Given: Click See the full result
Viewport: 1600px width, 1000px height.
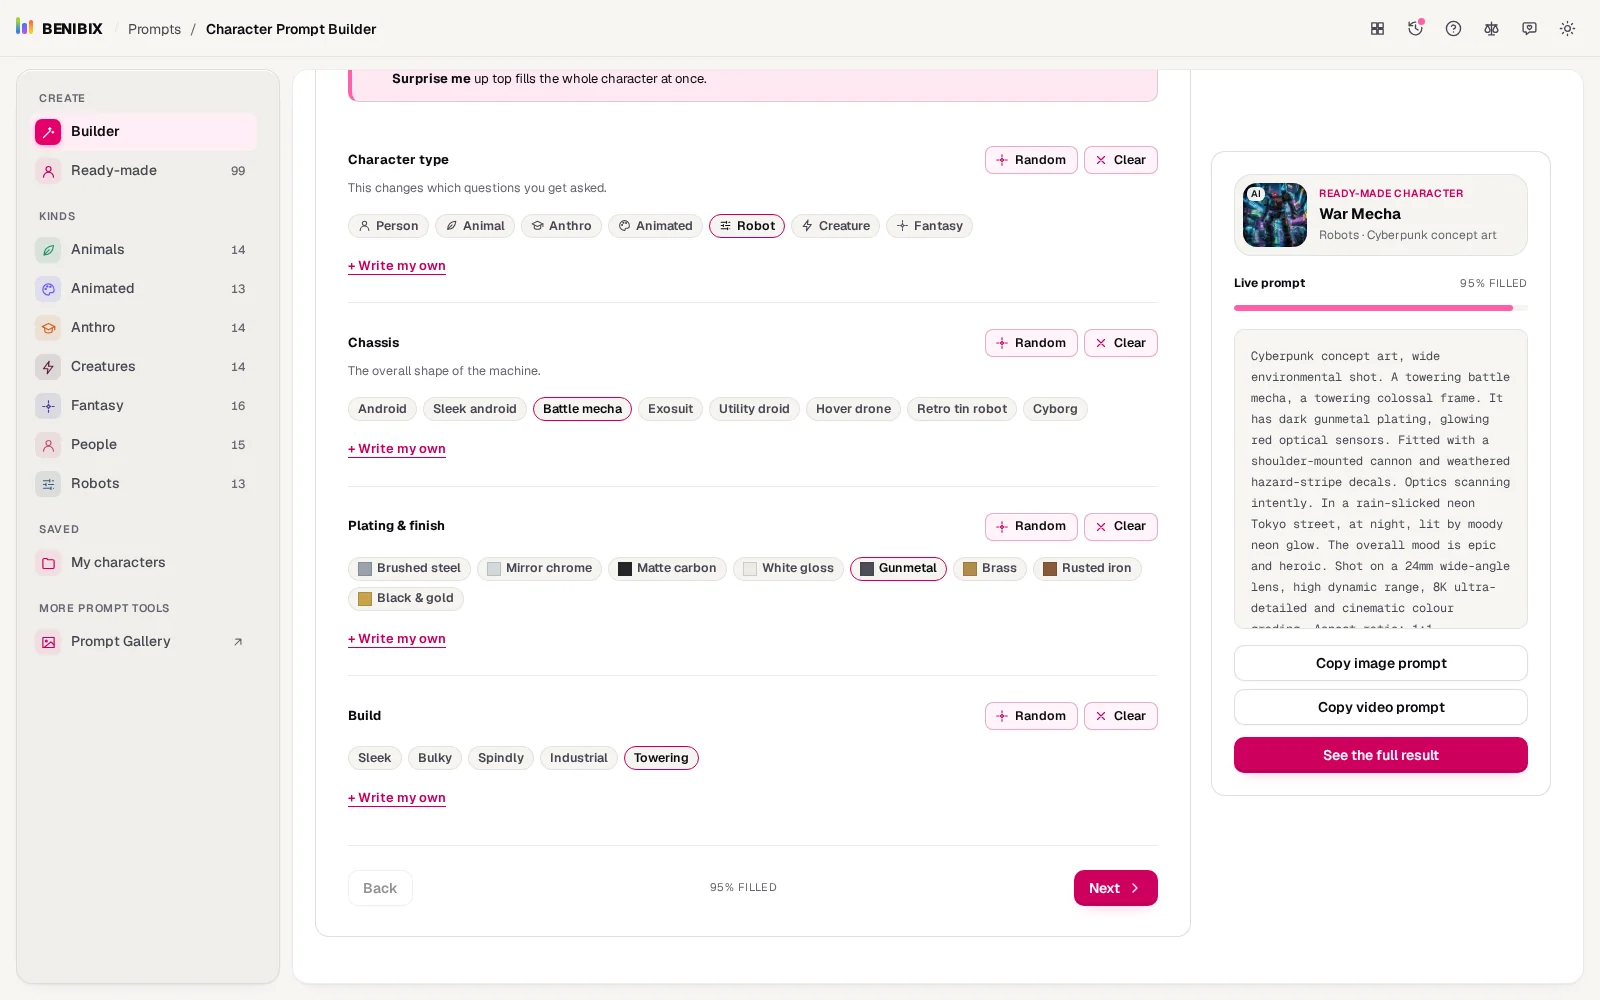Looking at the screenshot, I should [1381, 755].
